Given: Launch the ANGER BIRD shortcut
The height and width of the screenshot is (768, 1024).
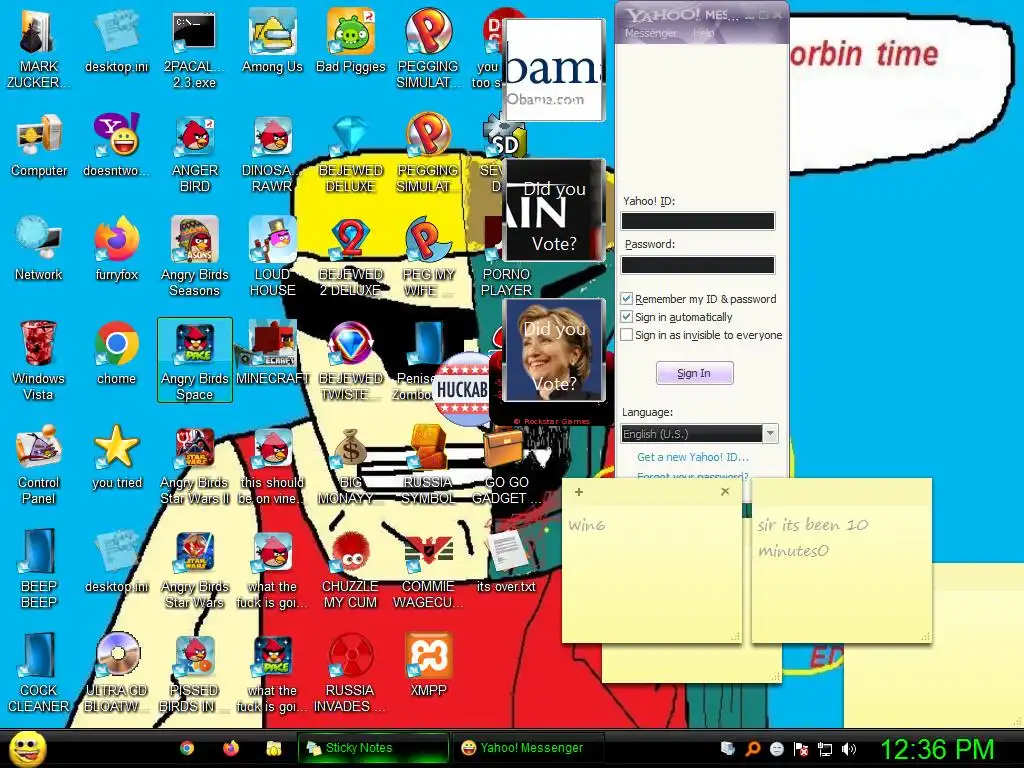Looking at the screenshot, I should tap(194, 153).
